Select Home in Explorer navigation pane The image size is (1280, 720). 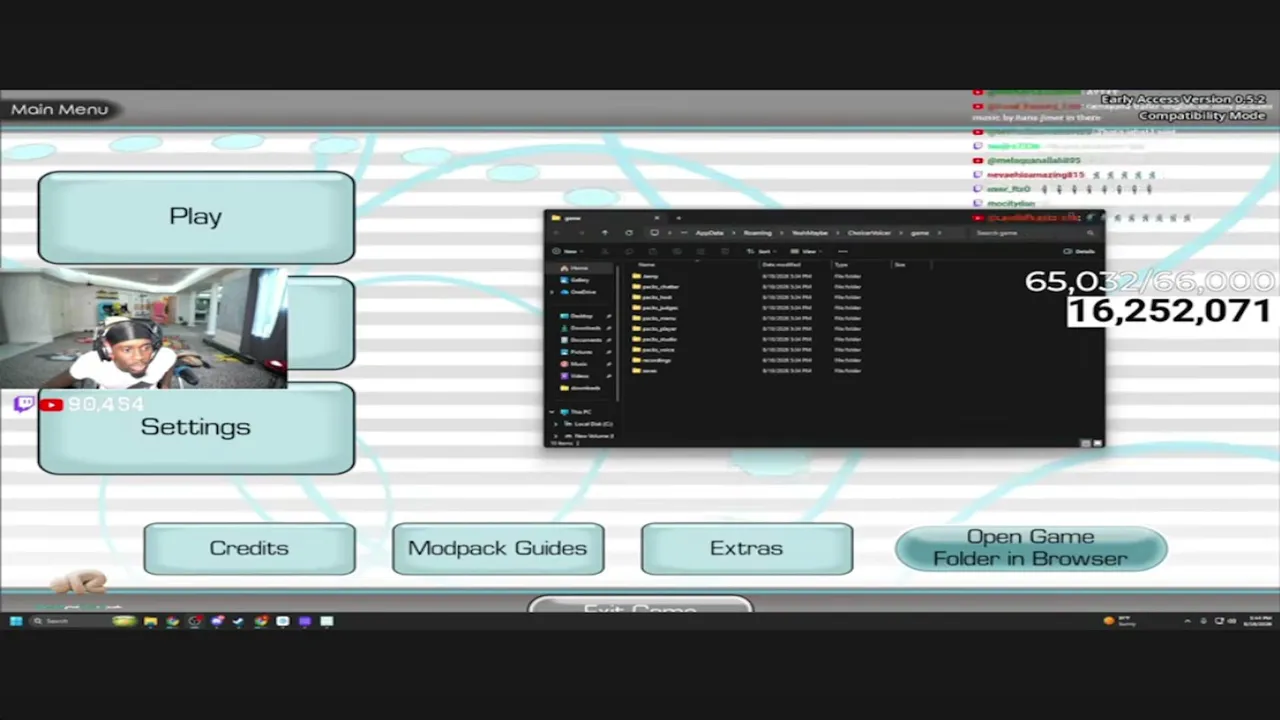578,269
